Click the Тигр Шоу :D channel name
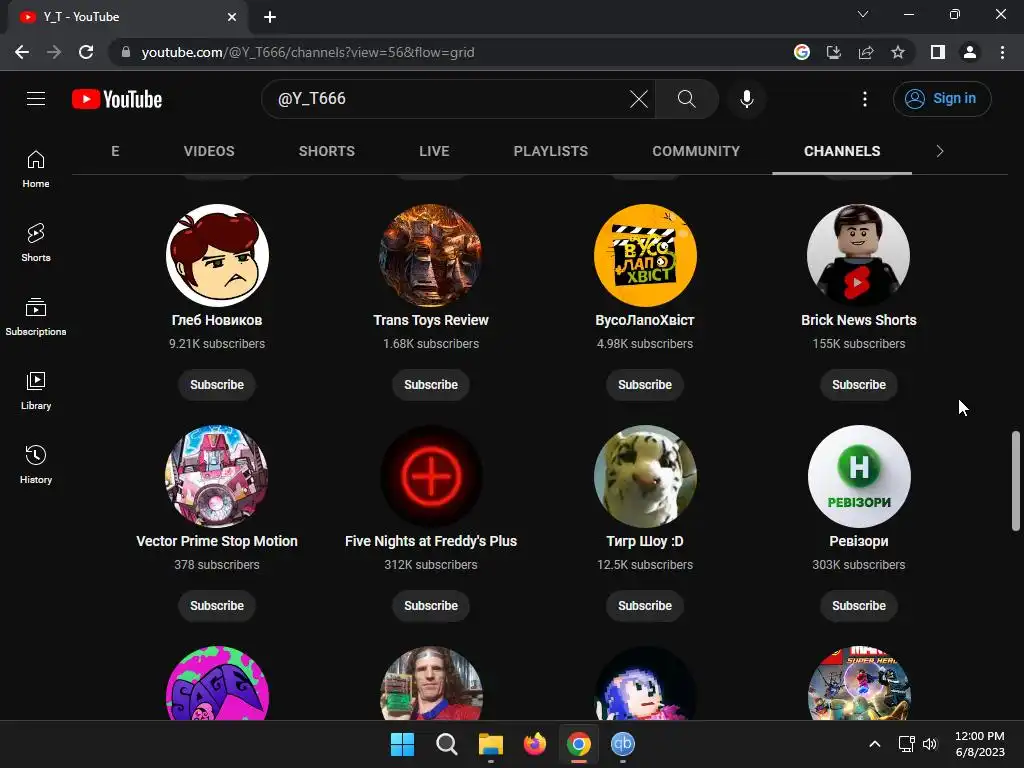 pos(645,541)
